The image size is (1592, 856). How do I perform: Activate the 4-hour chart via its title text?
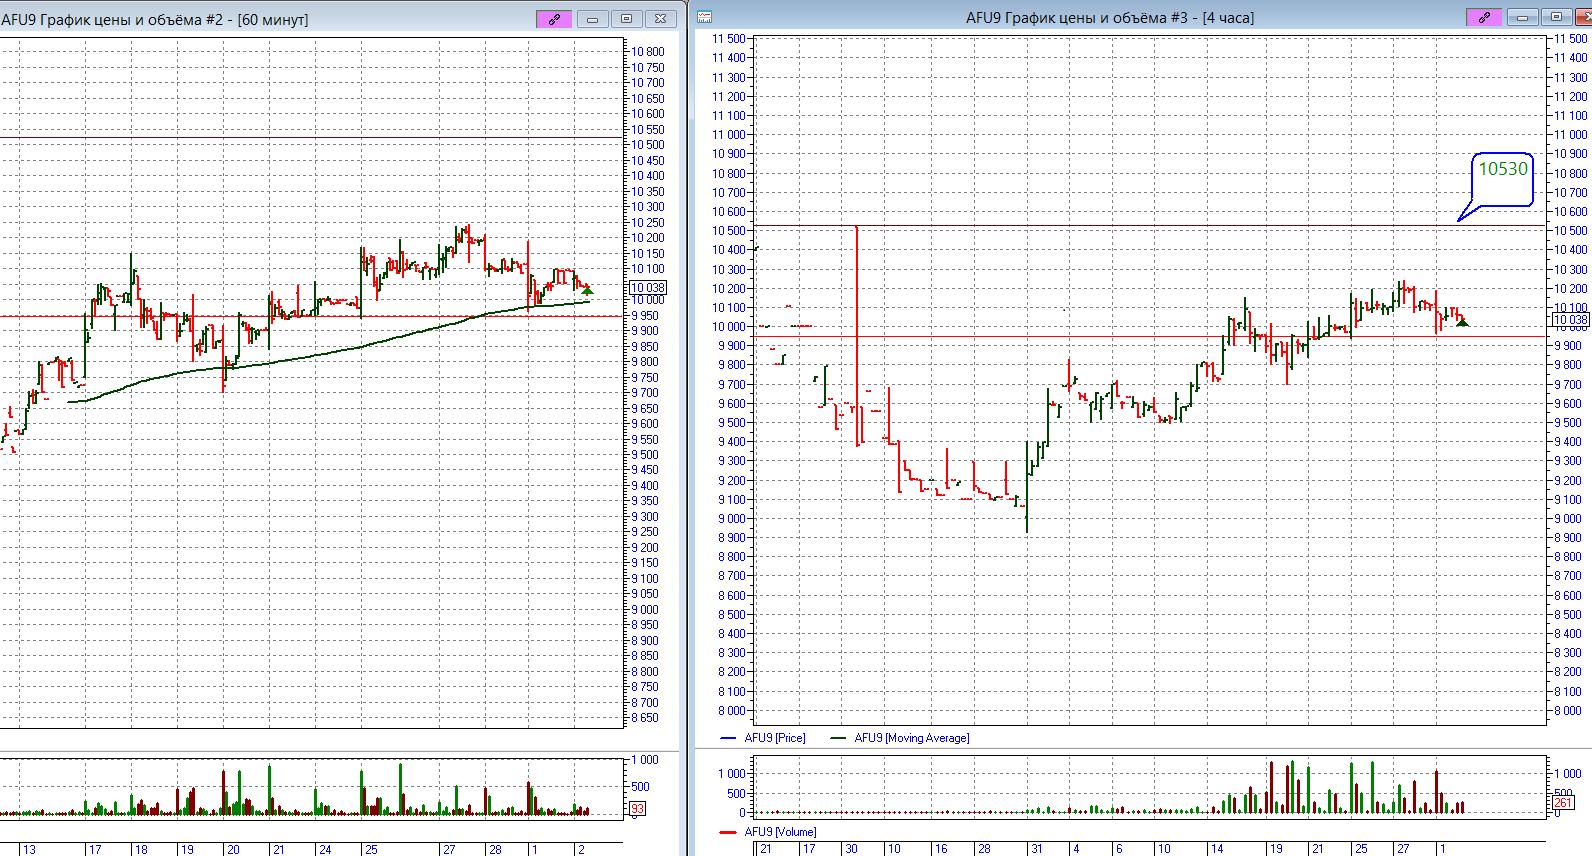(x=1109, y=17)
